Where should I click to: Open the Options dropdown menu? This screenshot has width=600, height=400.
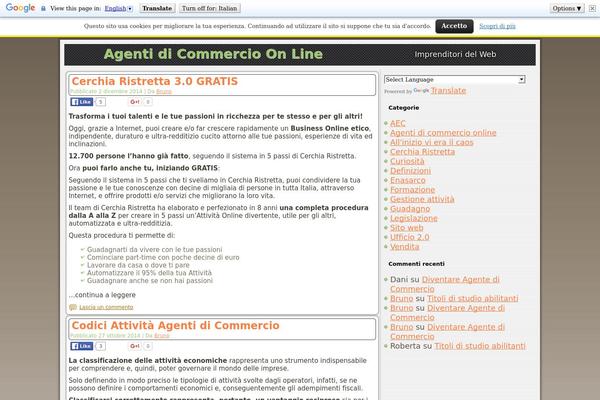click(x=567, y=8)
